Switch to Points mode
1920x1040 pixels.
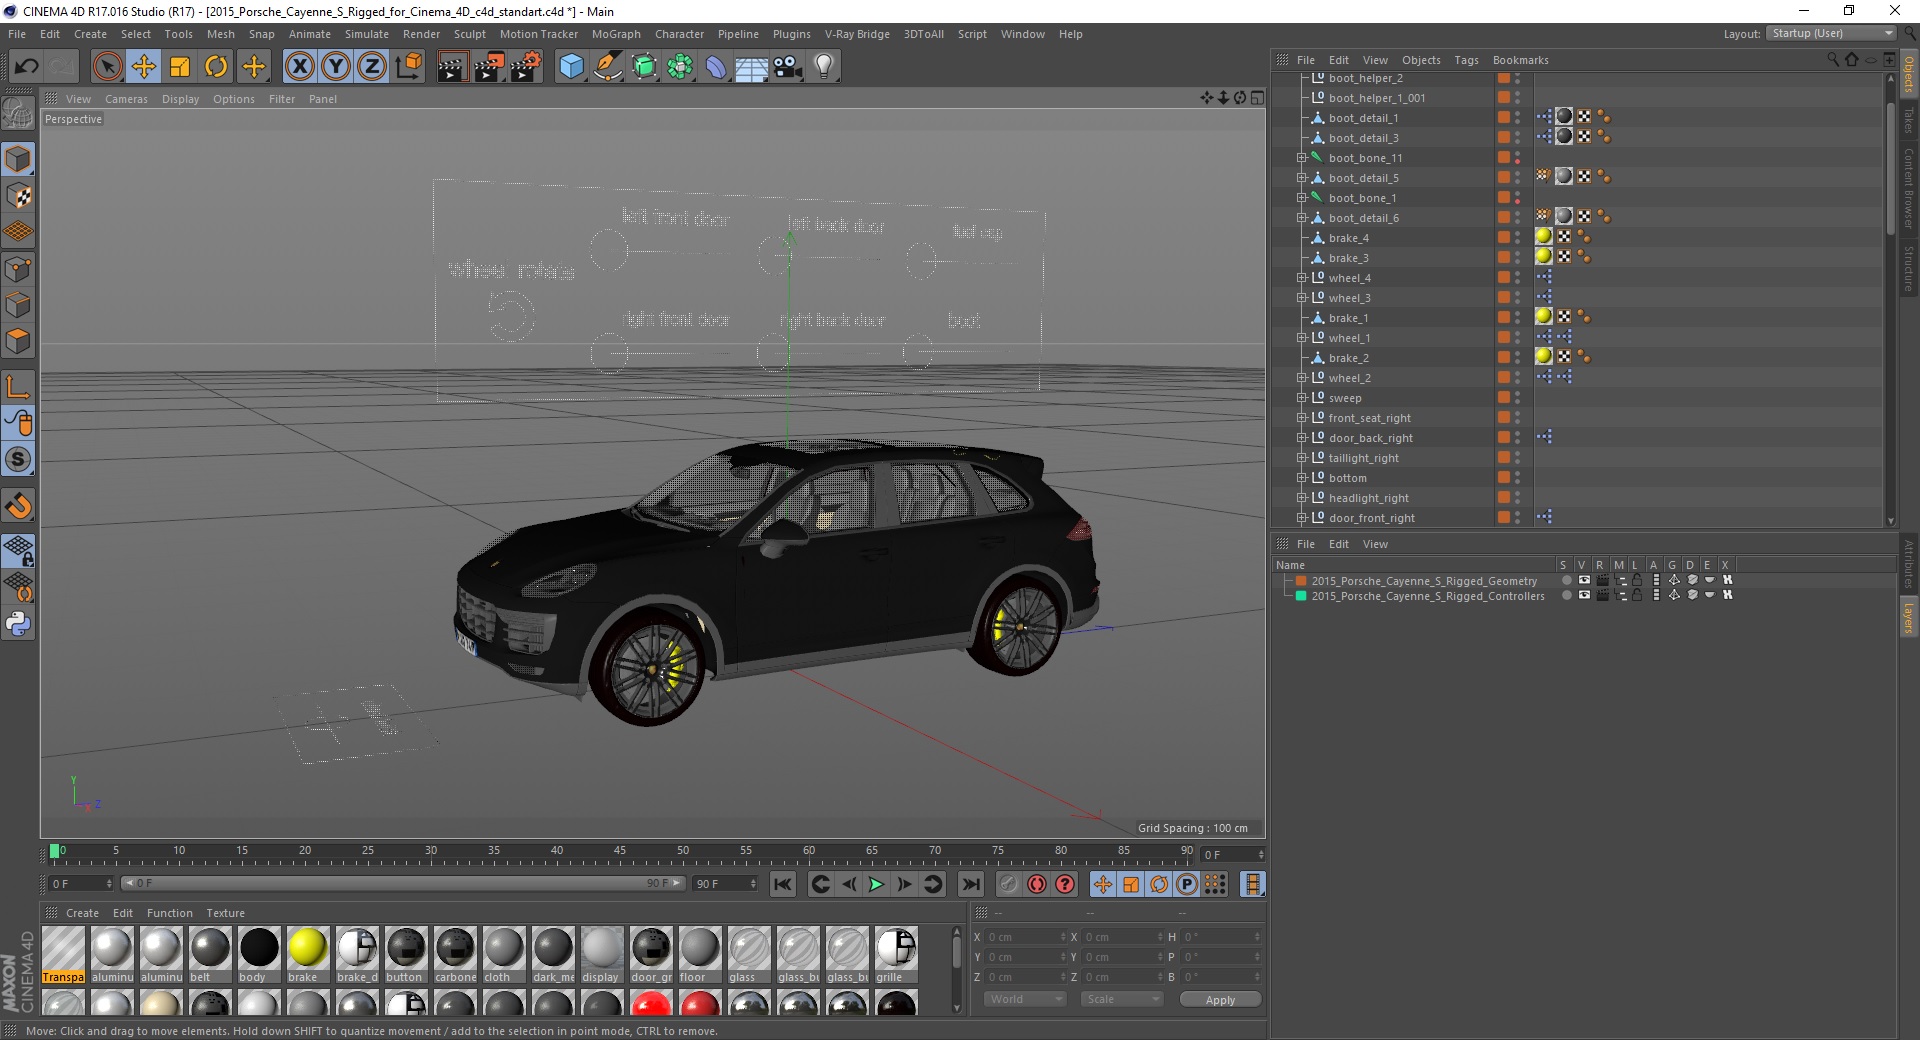coord(18,269)
